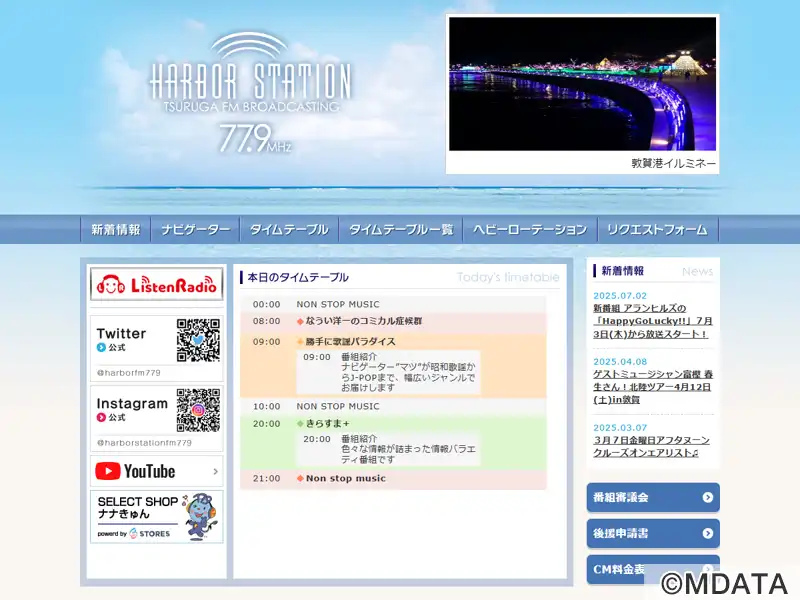Viewport: 800px width, 600px height.
Task: Click the 20:00 番組紹介 description box
Action: [x=388, y=449]
